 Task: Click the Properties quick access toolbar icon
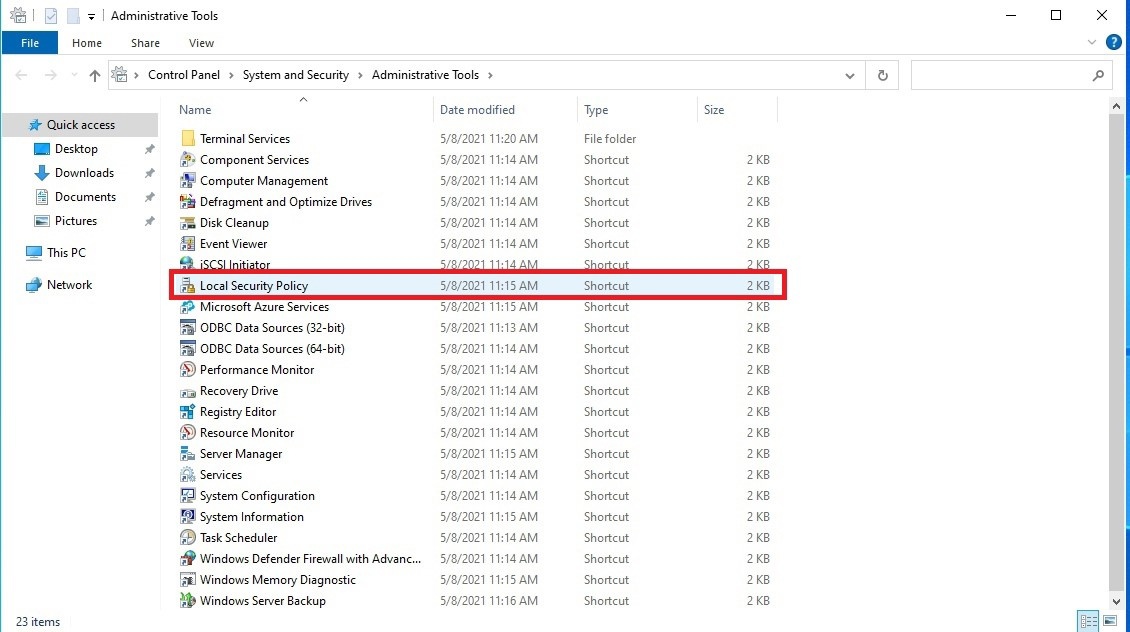(50, 16)
